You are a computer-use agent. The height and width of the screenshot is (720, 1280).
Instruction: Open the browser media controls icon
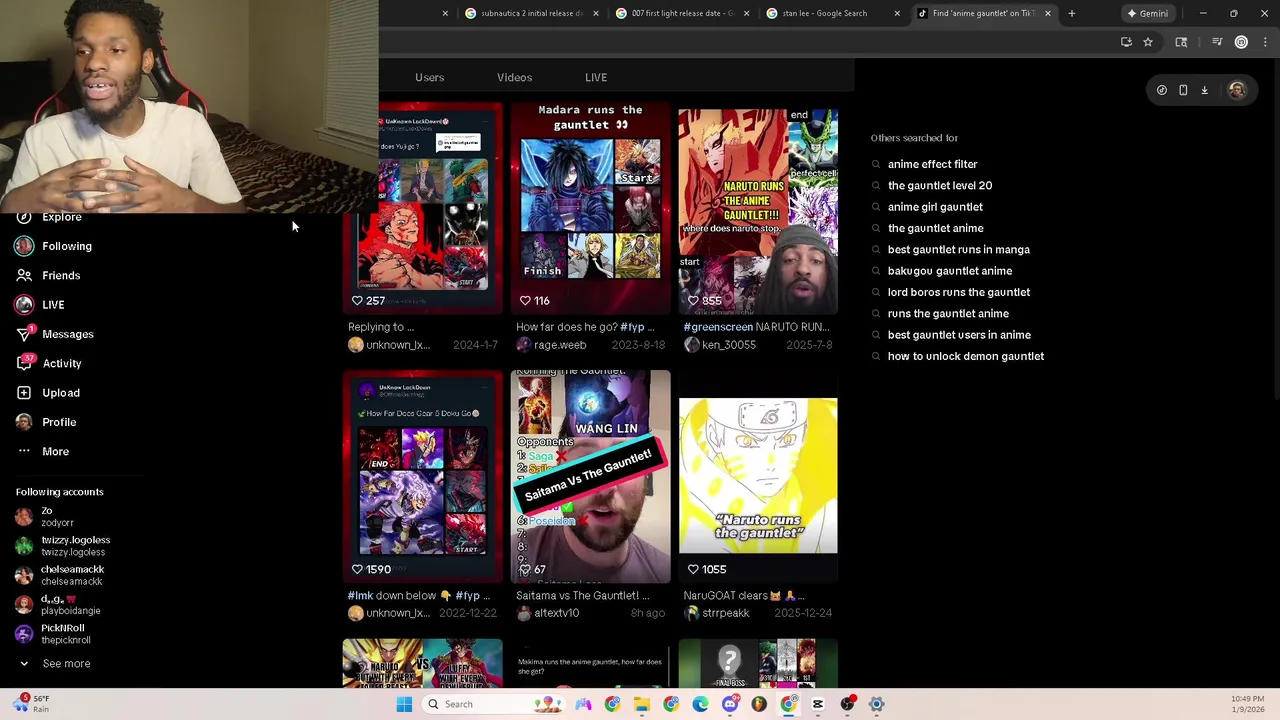1217,42
